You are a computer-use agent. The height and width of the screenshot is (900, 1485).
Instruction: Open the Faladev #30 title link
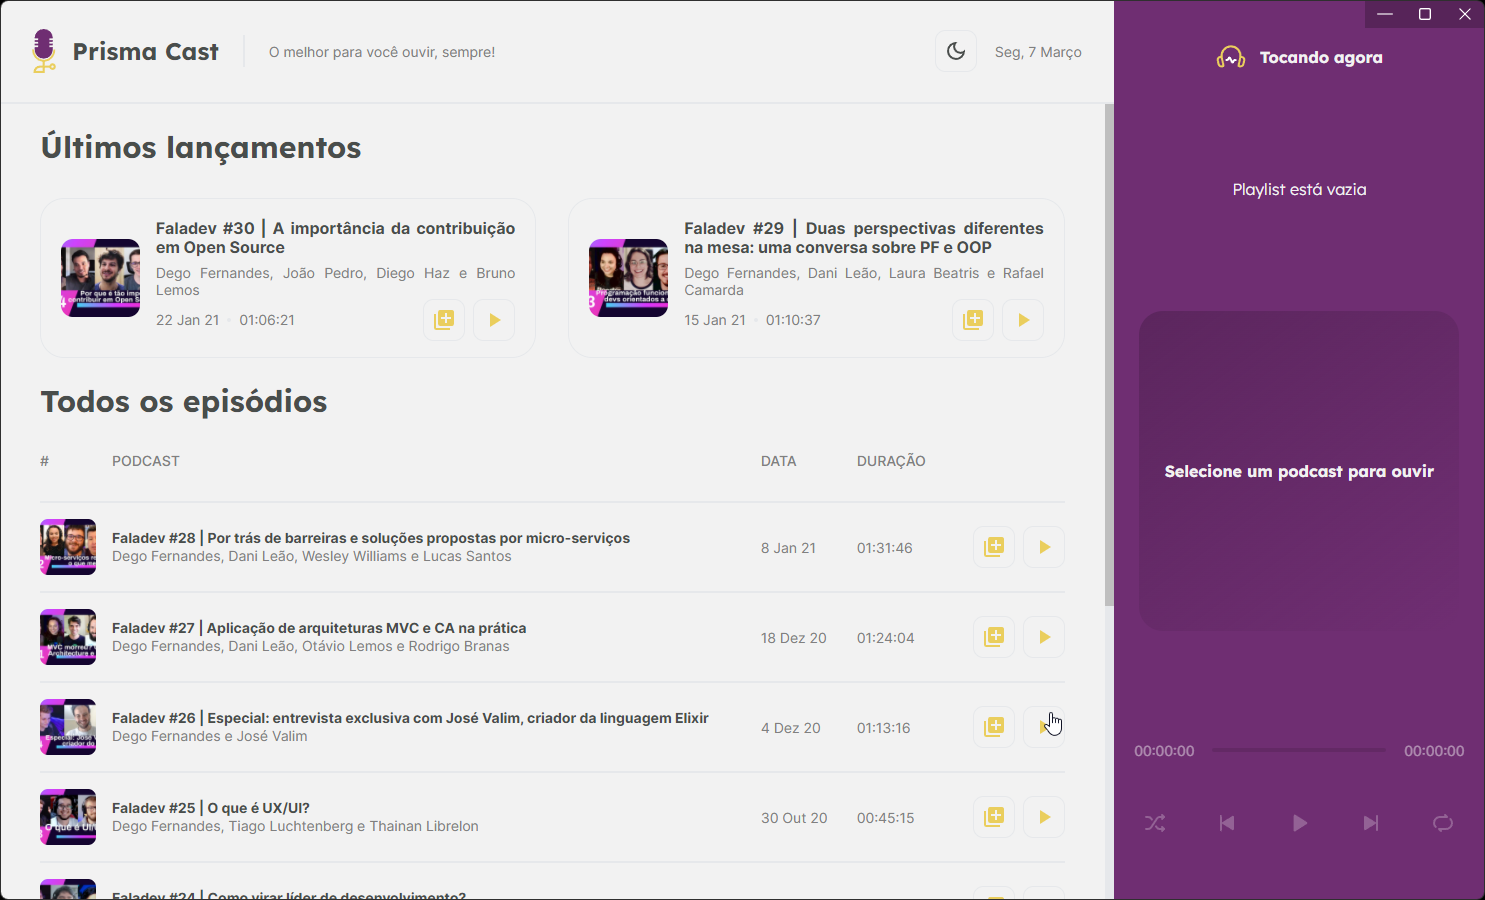point(335,238)
